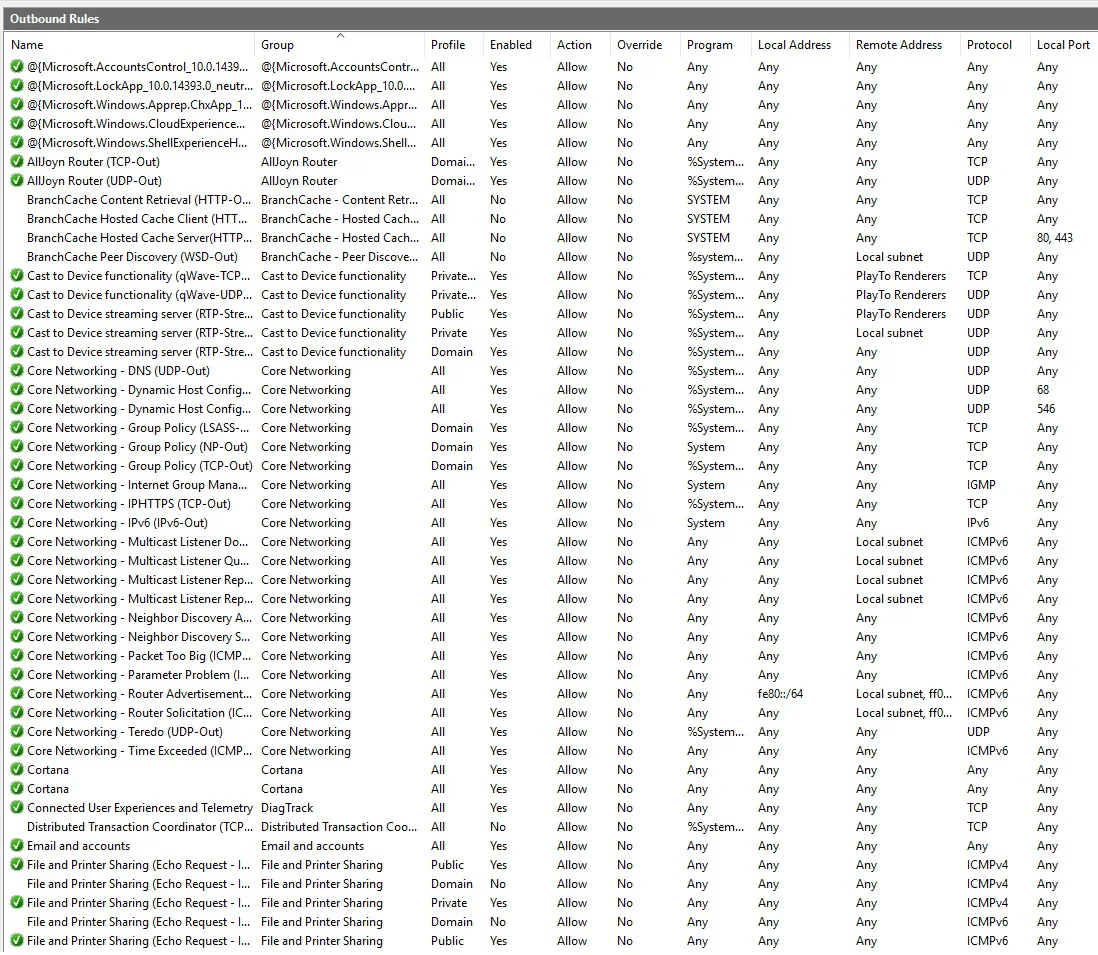The height and width of the screenshot is (955, 1098).
Task: Click check icon for Group Policy (NP-Out) rule
Action: pyautogui.click(x=17, y=447)
